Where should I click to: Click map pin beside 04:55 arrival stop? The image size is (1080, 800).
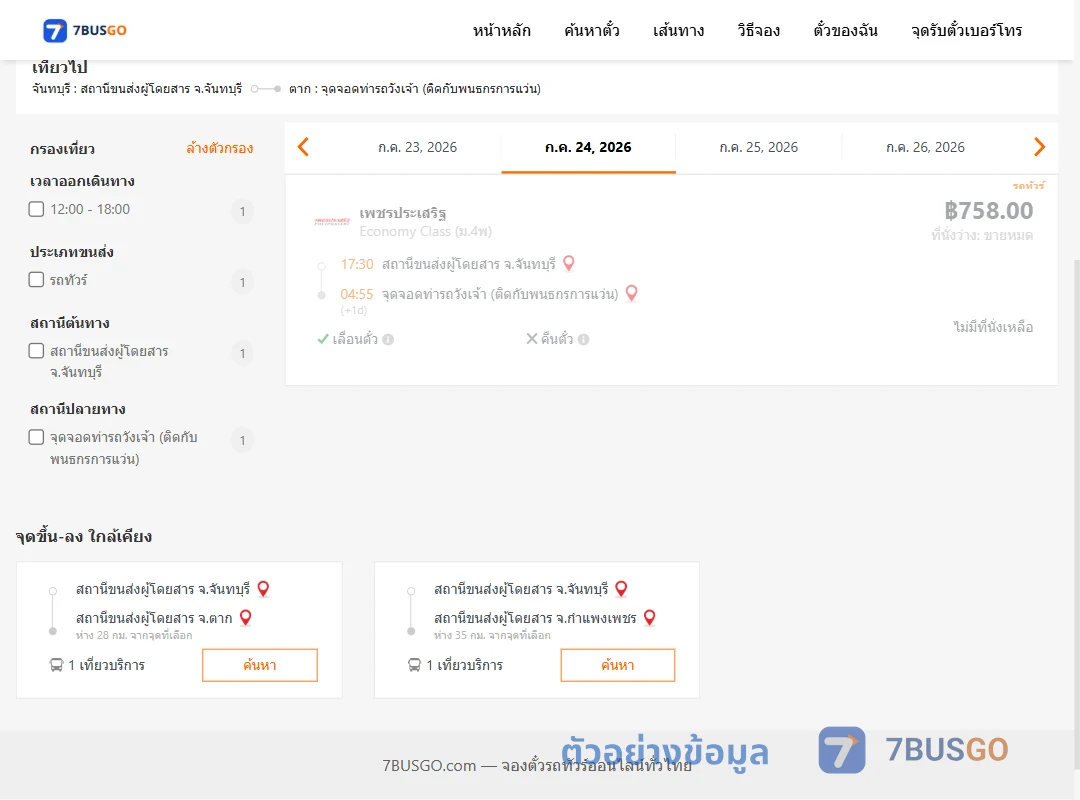(631, 294)
